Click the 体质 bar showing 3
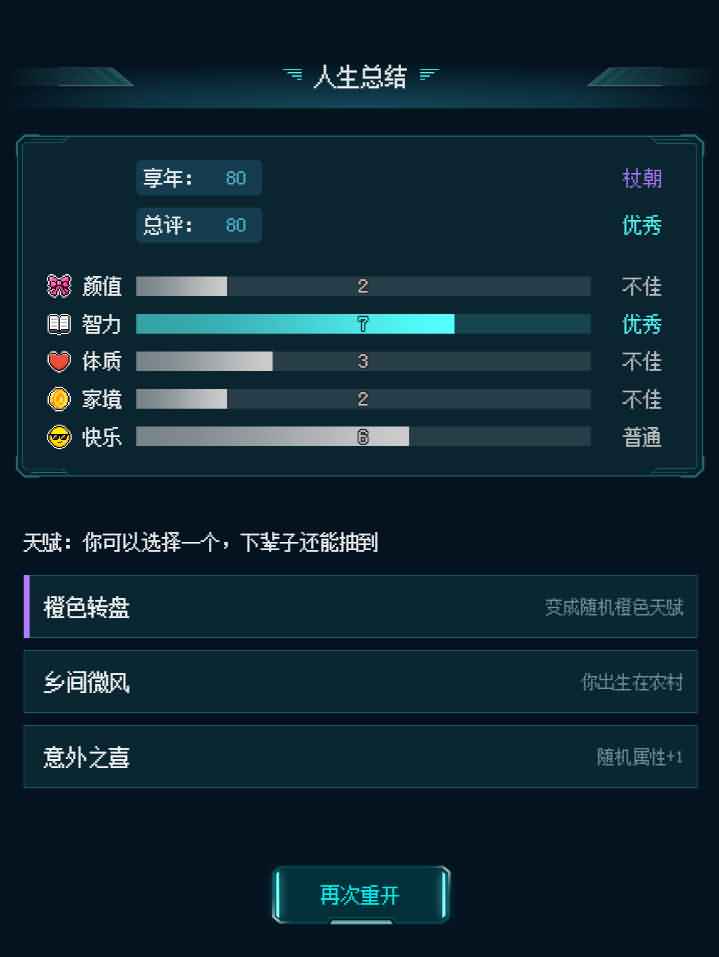The width and height of the screenshot is (719, 957). [x=363, y=361]
